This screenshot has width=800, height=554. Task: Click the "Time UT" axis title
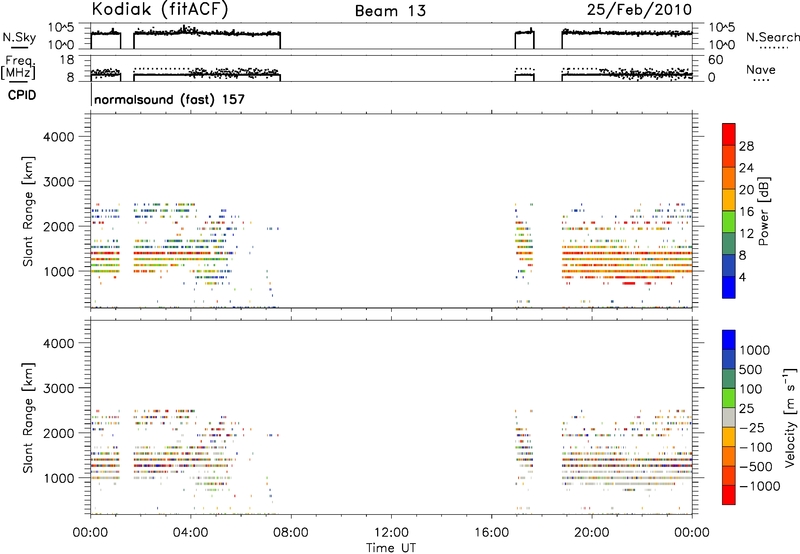coord(391,547)
